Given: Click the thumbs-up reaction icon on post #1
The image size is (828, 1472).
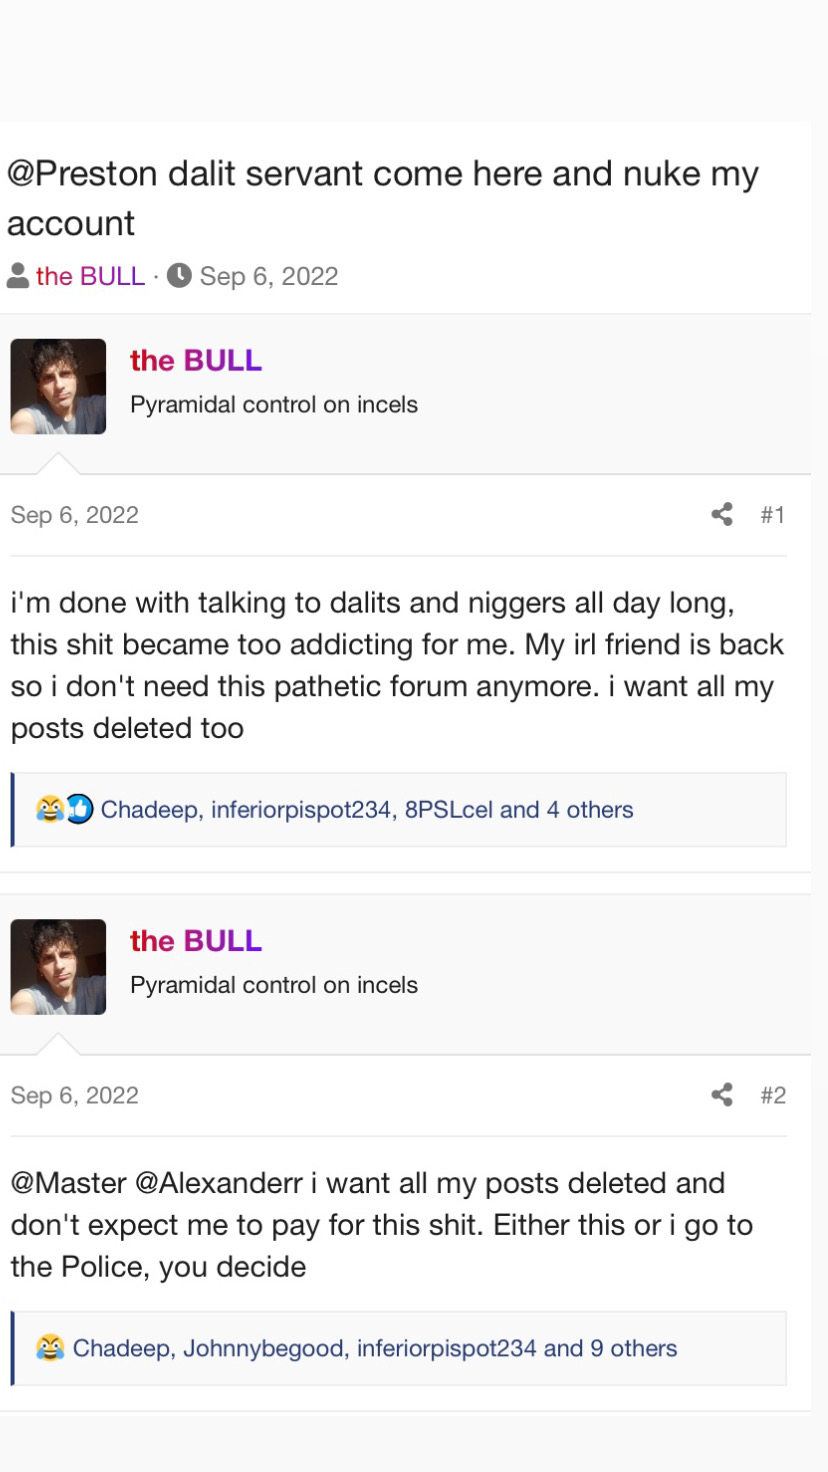Looking at the screenshot, I should (x=79, y=809).
